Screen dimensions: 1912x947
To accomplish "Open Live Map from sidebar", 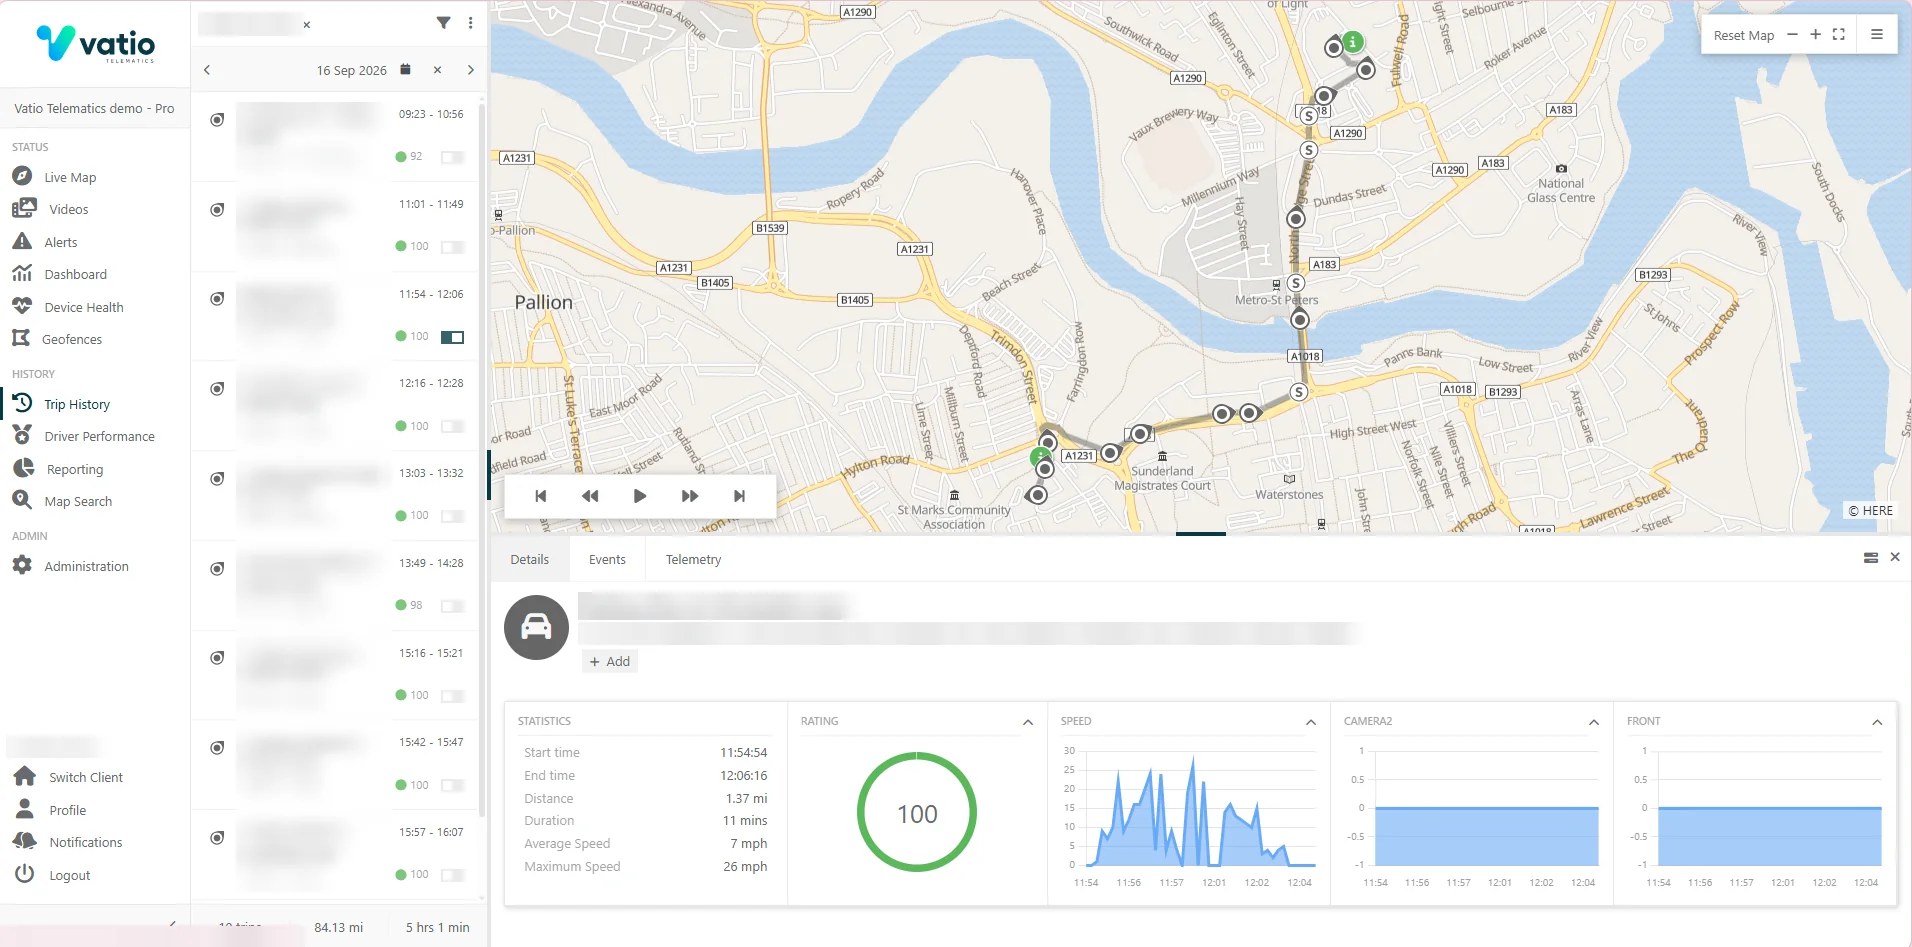I will pos(69,177).
